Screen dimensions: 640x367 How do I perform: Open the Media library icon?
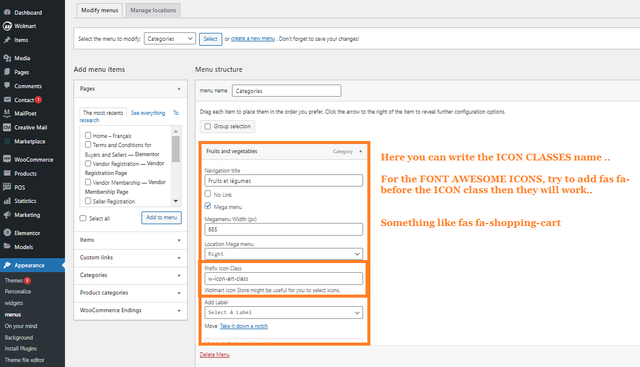pyautogui.click(x=7, y=58)
